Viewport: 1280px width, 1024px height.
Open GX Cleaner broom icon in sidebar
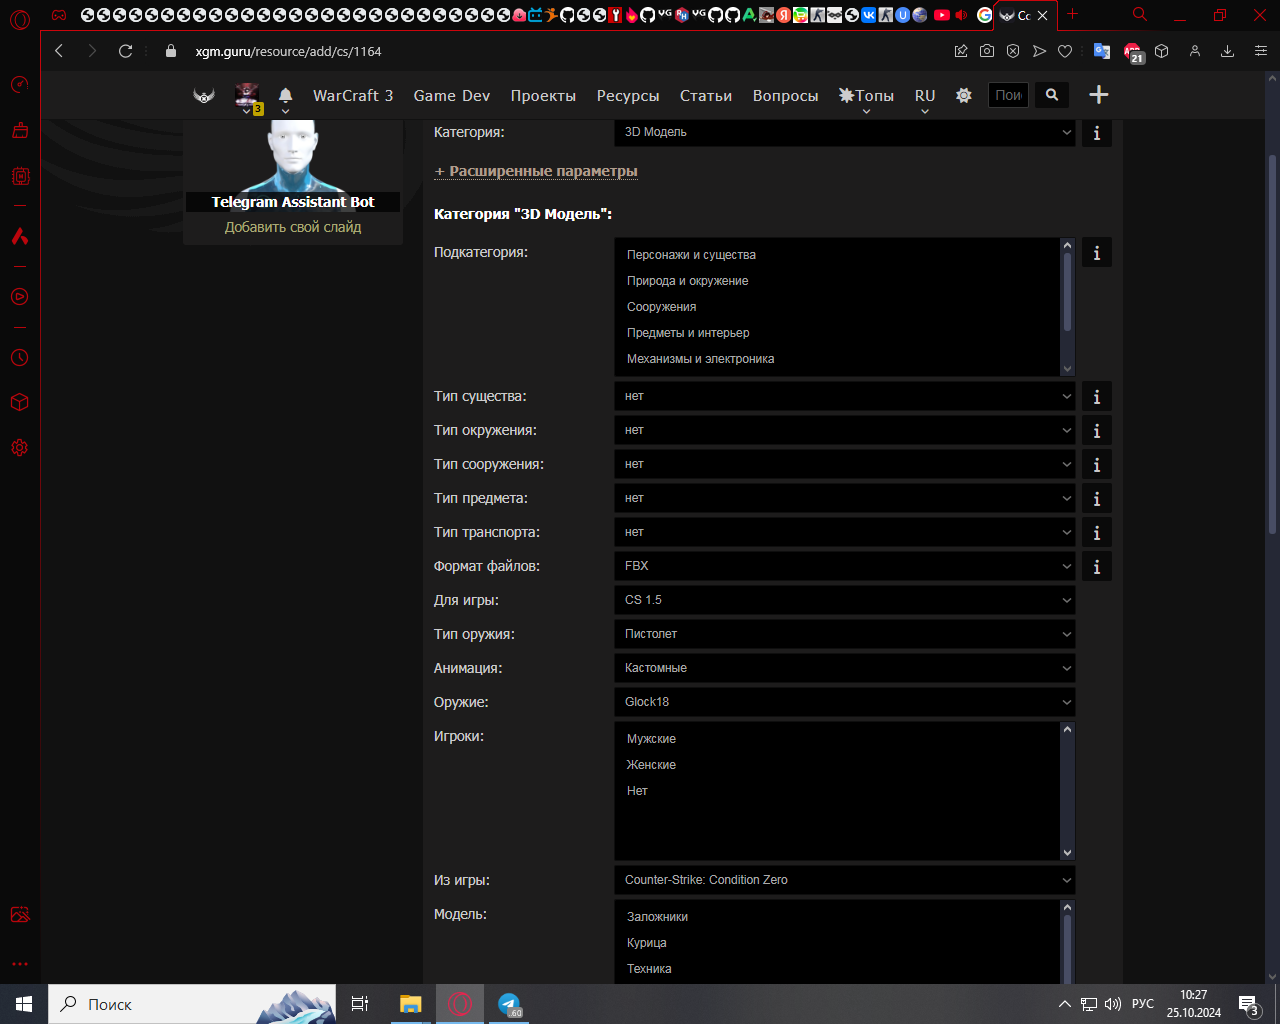20,130
